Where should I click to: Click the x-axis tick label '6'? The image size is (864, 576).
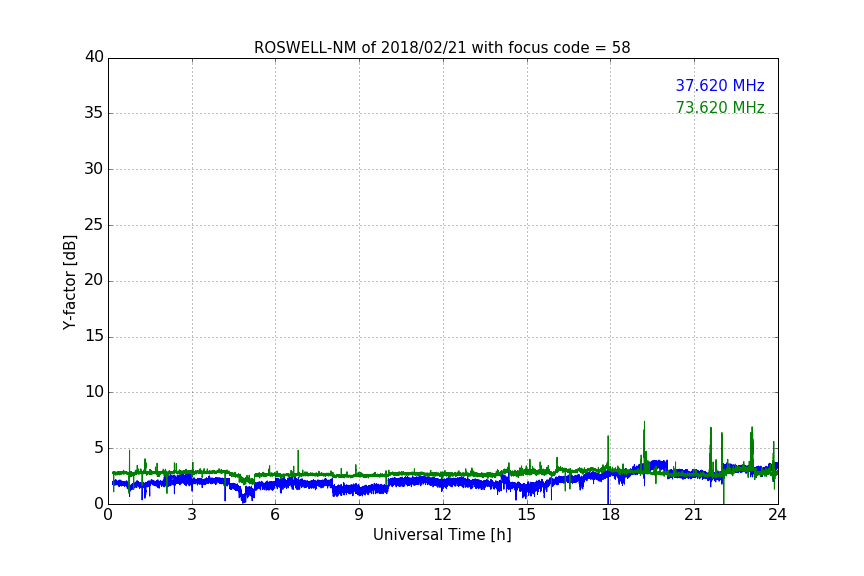point(276,515)
